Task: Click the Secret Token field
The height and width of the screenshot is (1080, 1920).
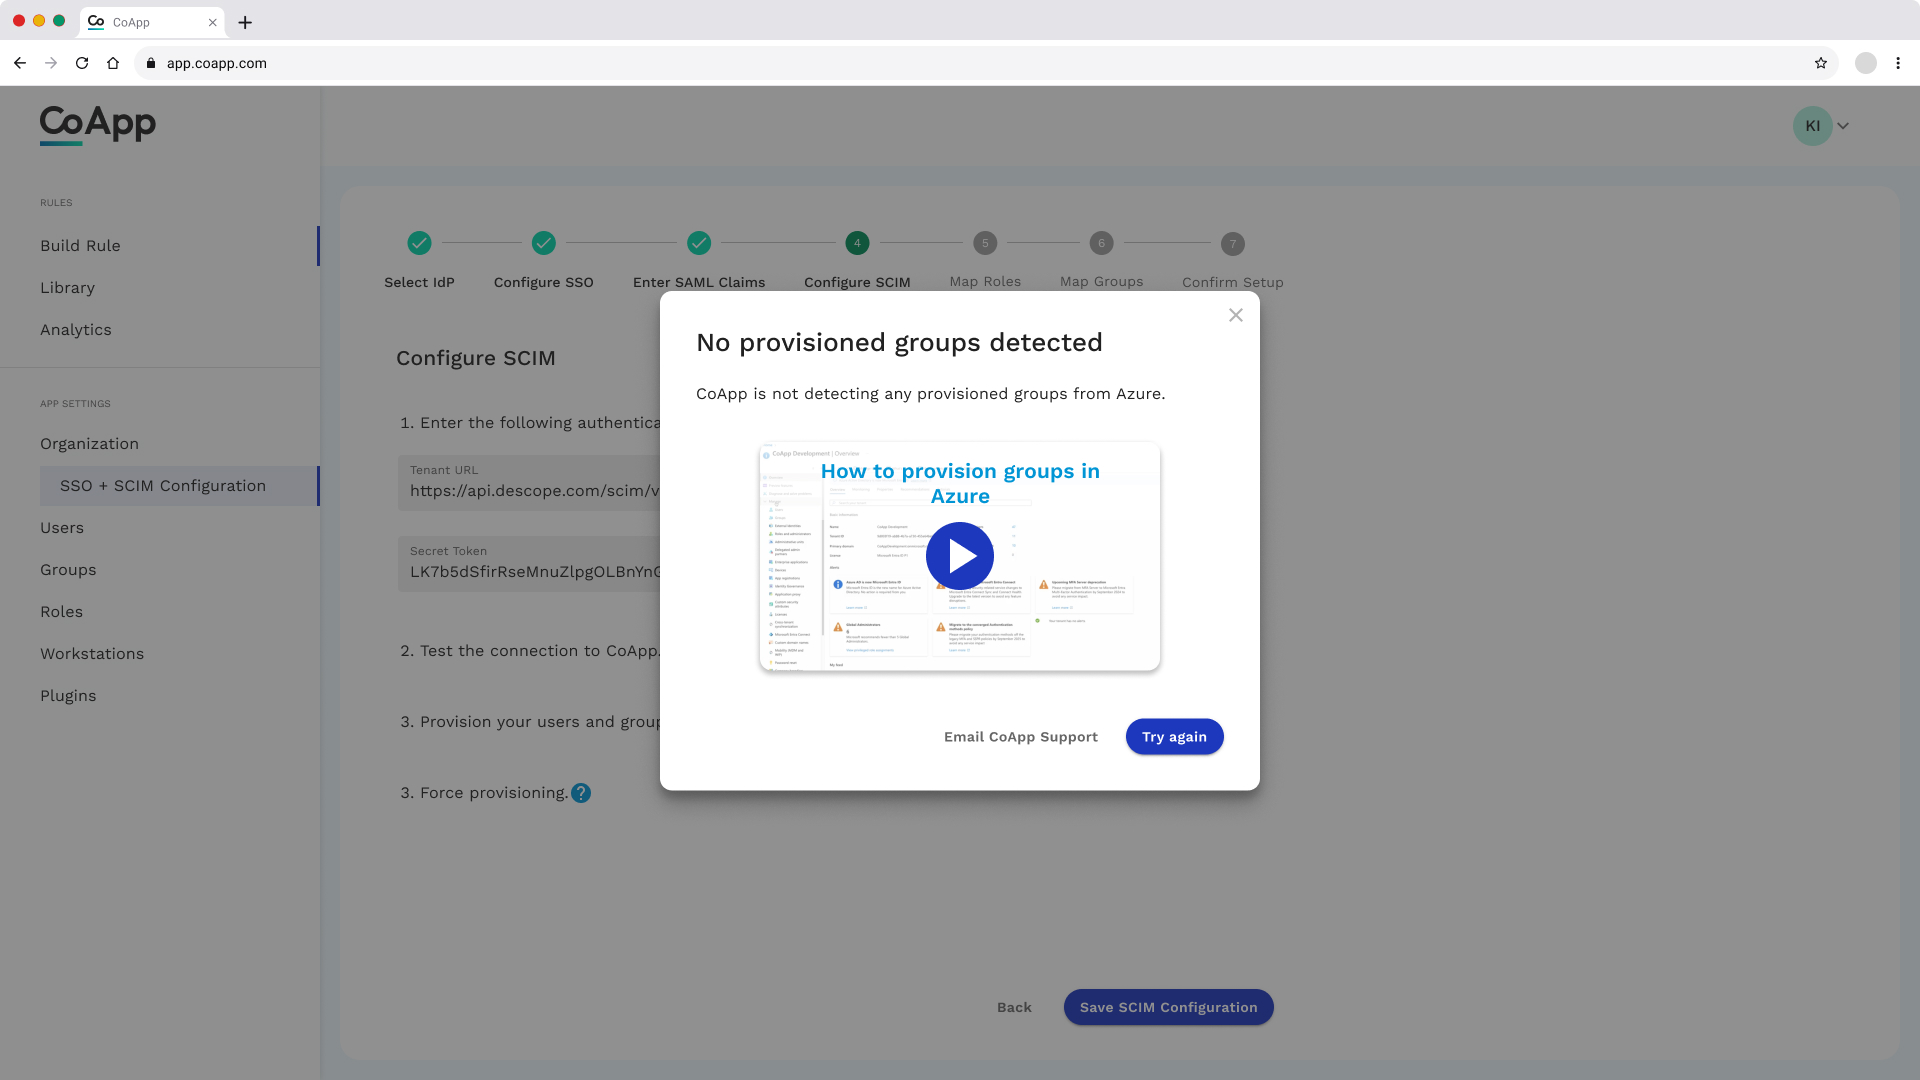Action: [x=529, y=564]
